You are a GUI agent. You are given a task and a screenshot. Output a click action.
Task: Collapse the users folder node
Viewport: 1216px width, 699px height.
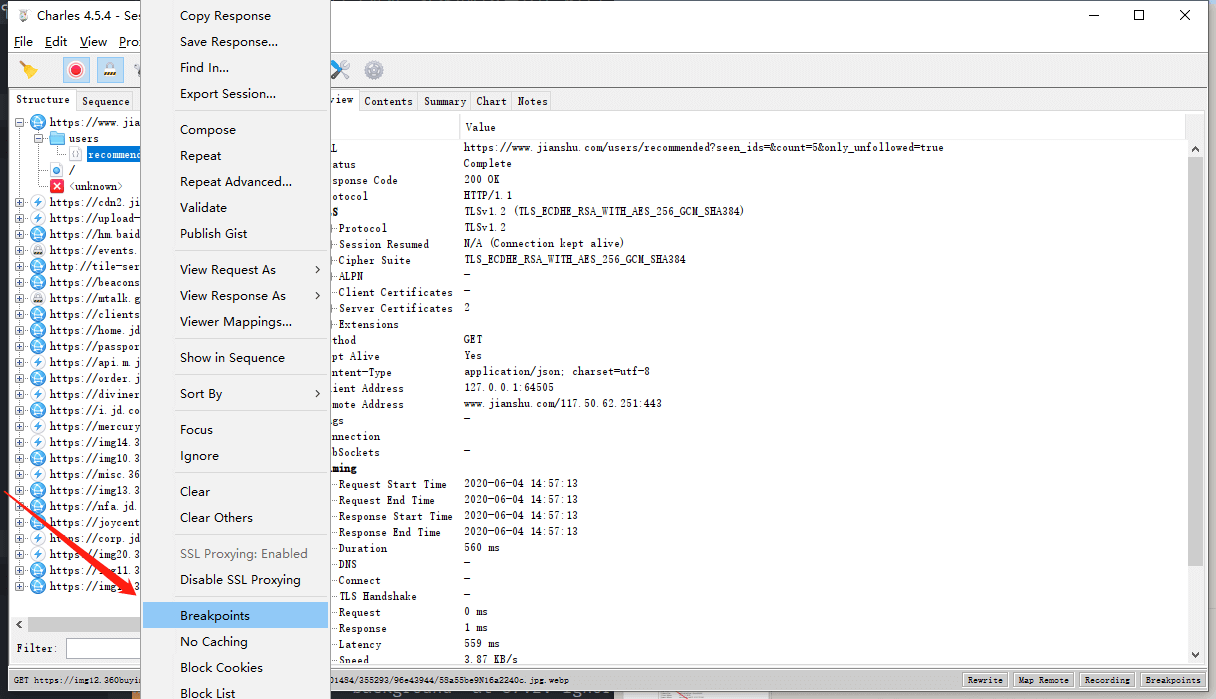point(39,138)
